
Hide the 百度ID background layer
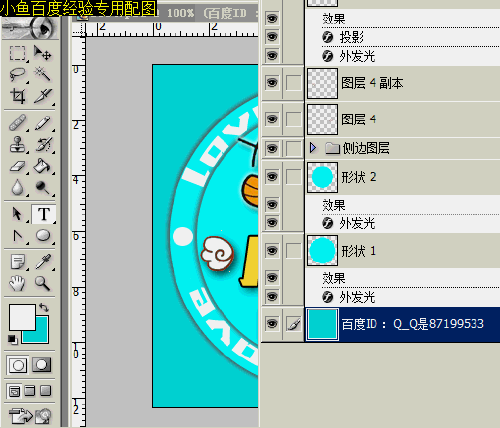tap(272, 323)
